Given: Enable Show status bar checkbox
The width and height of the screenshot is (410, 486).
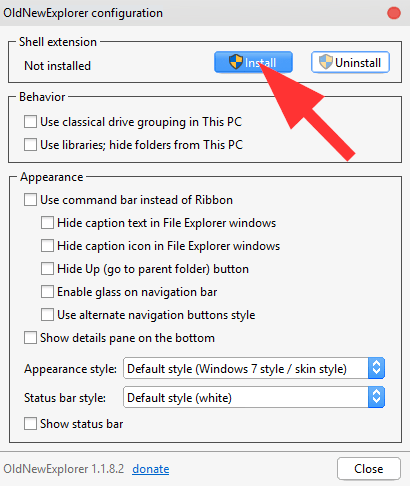Looking at the screenshot, I should click(x=30, y=424).
